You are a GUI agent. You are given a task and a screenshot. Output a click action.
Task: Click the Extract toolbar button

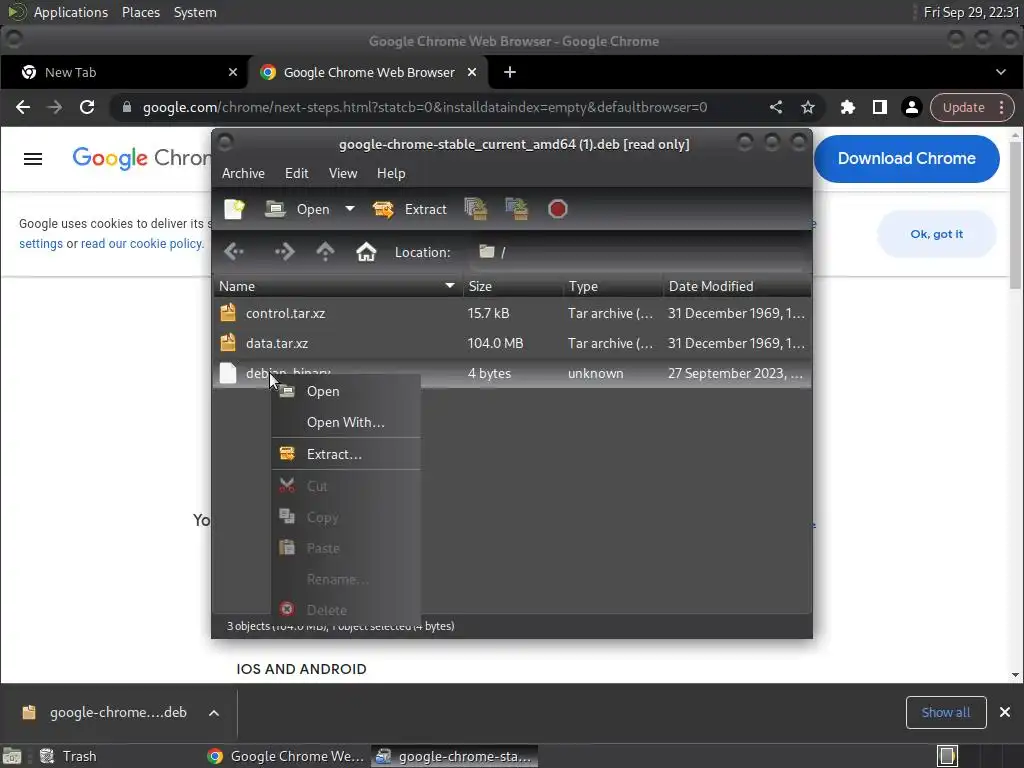pyautogui.click(x=410, y=209)
